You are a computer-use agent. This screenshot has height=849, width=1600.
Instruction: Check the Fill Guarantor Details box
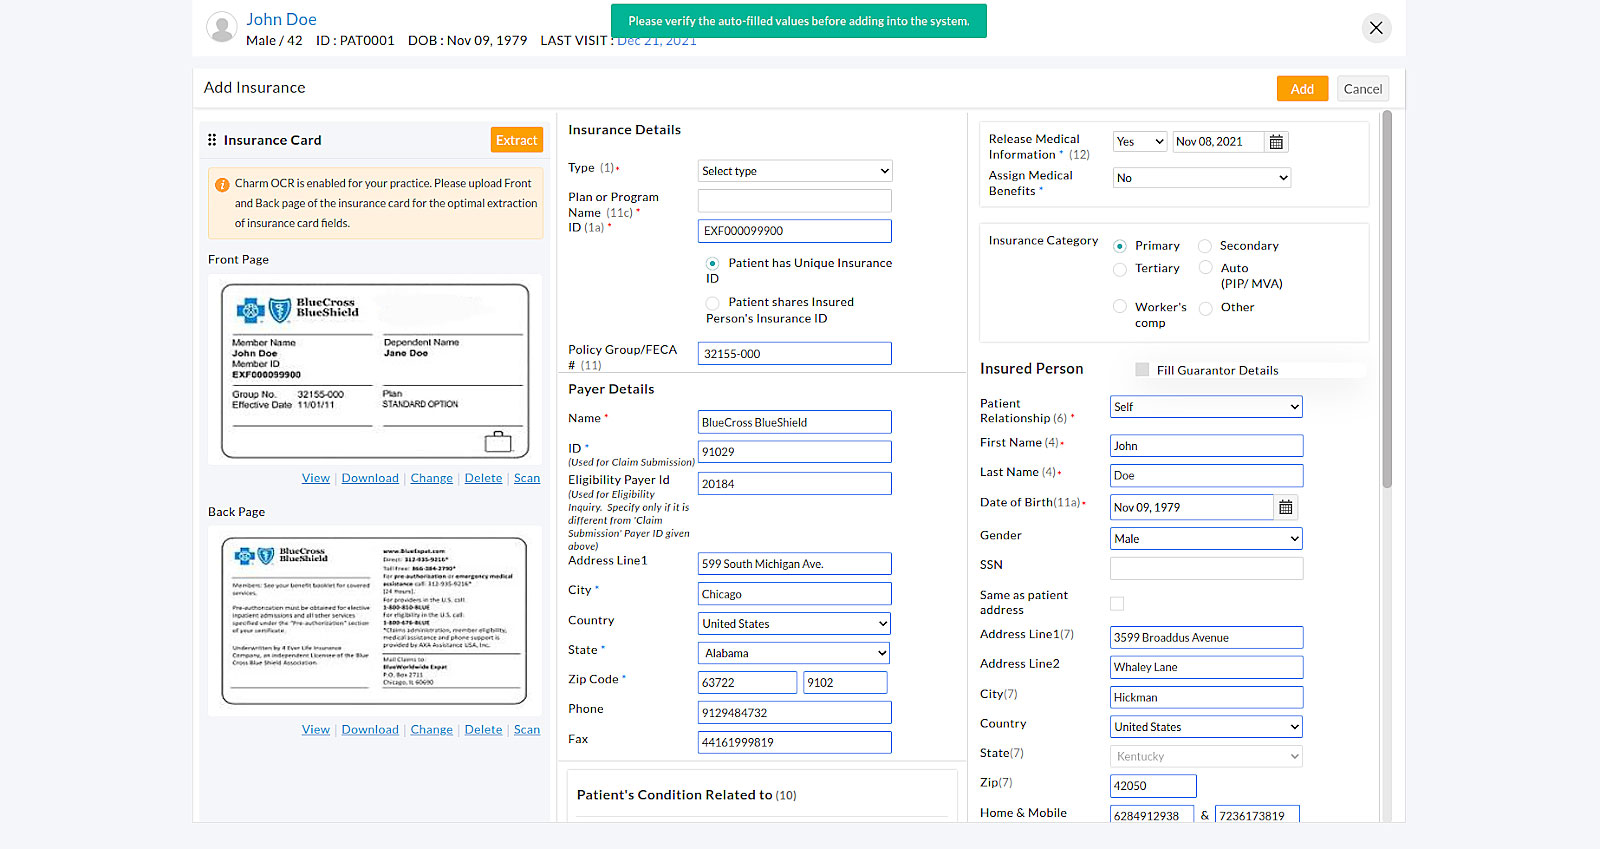click(1142, 370)
